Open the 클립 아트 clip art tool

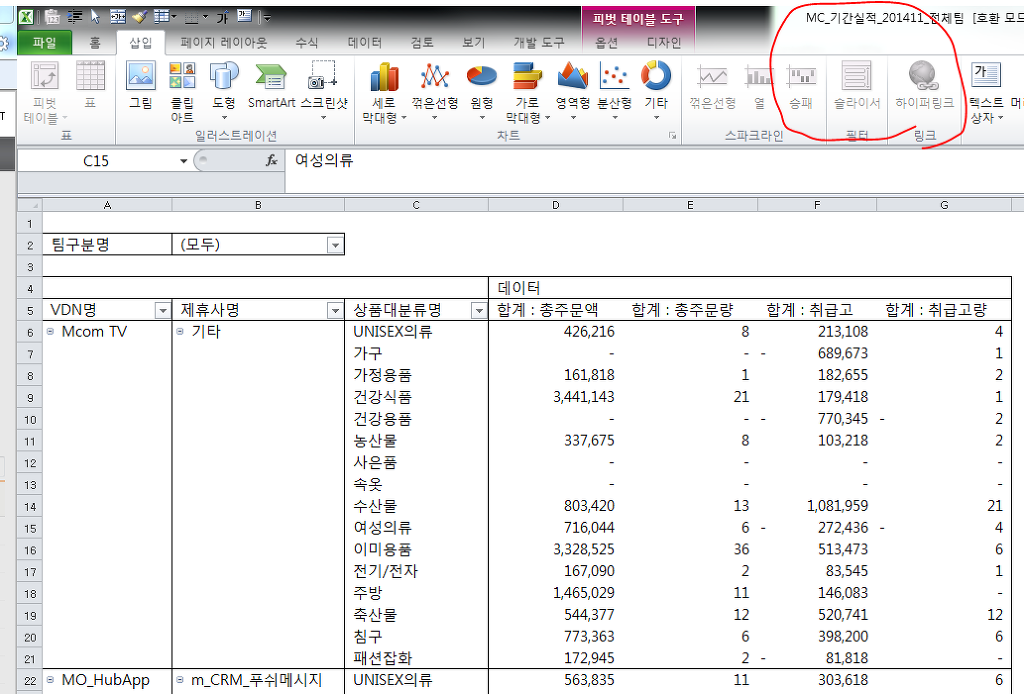pos(182,85)
